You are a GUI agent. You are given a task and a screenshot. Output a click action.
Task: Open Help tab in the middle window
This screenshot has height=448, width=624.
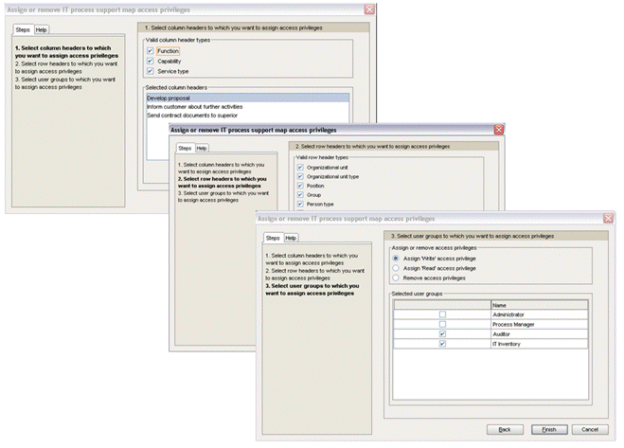coord(202,148)
